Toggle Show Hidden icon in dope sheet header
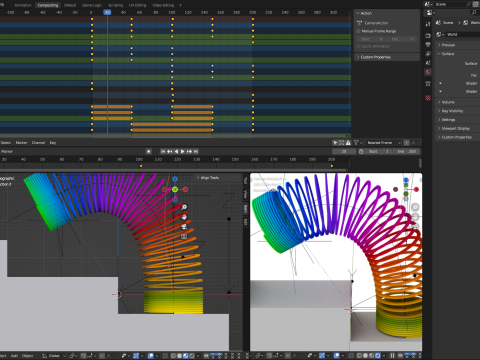The image size is (480, 360). tap(342, 143)
